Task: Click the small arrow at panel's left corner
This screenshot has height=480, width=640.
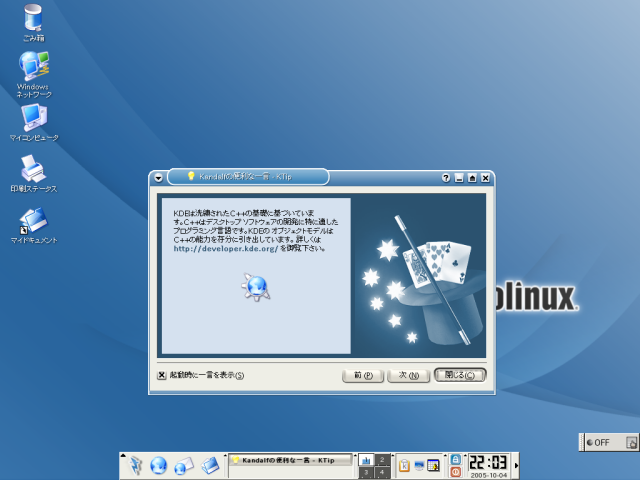Action: pyautogui.click(x=123, y=456)
